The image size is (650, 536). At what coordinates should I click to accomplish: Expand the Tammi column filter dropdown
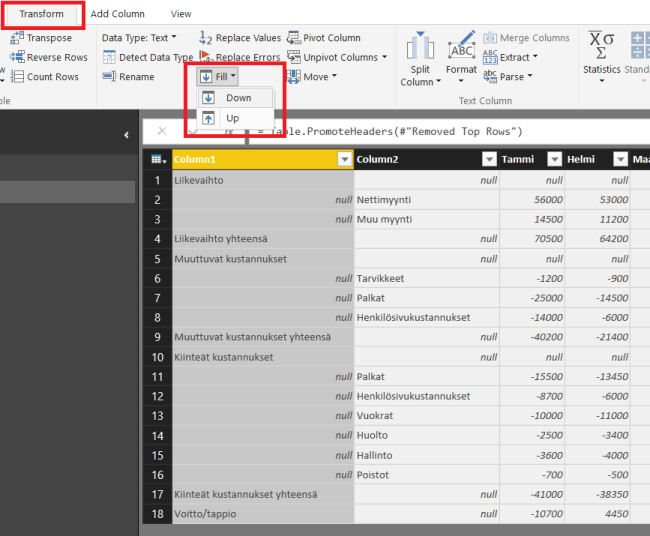554,159
